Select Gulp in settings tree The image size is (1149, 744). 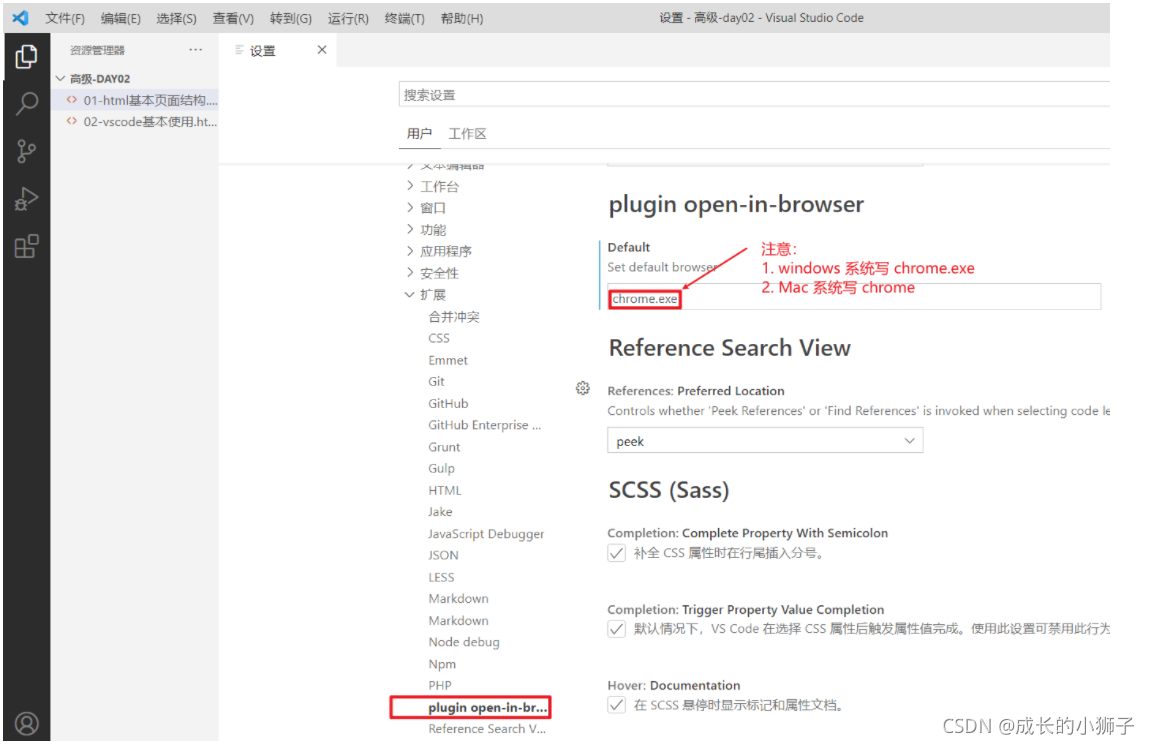[x=441, y=468]
